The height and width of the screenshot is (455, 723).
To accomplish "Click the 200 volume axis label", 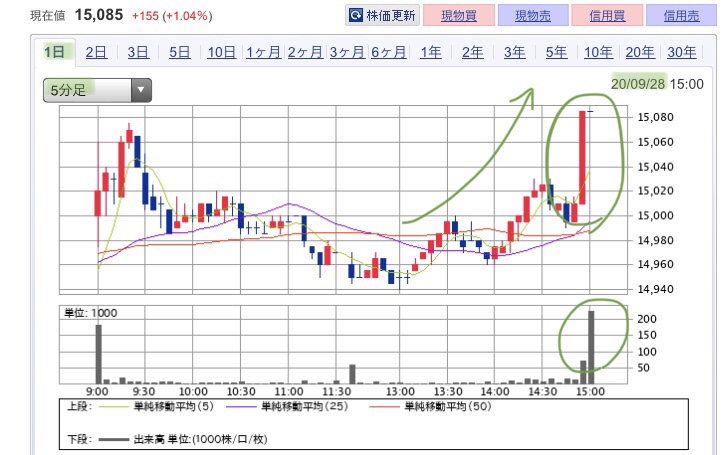I will [x=646, y=319].
